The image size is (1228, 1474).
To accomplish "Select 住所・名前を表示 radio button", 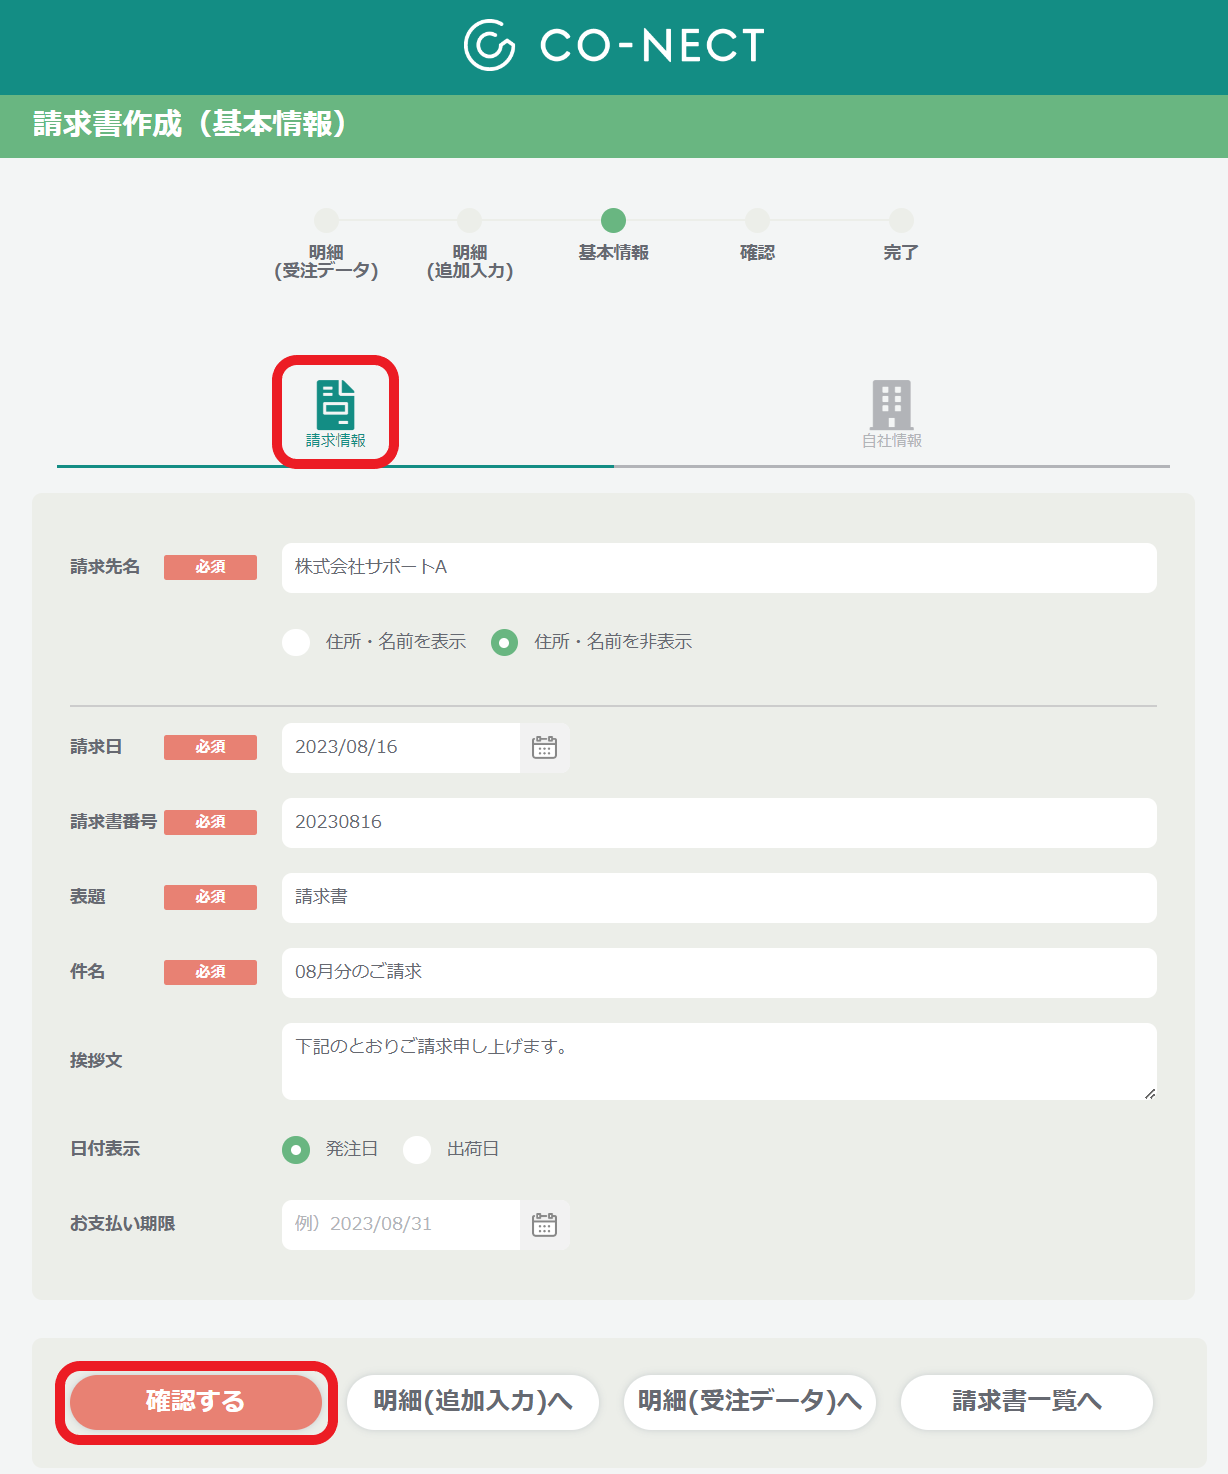I will 296,642.
